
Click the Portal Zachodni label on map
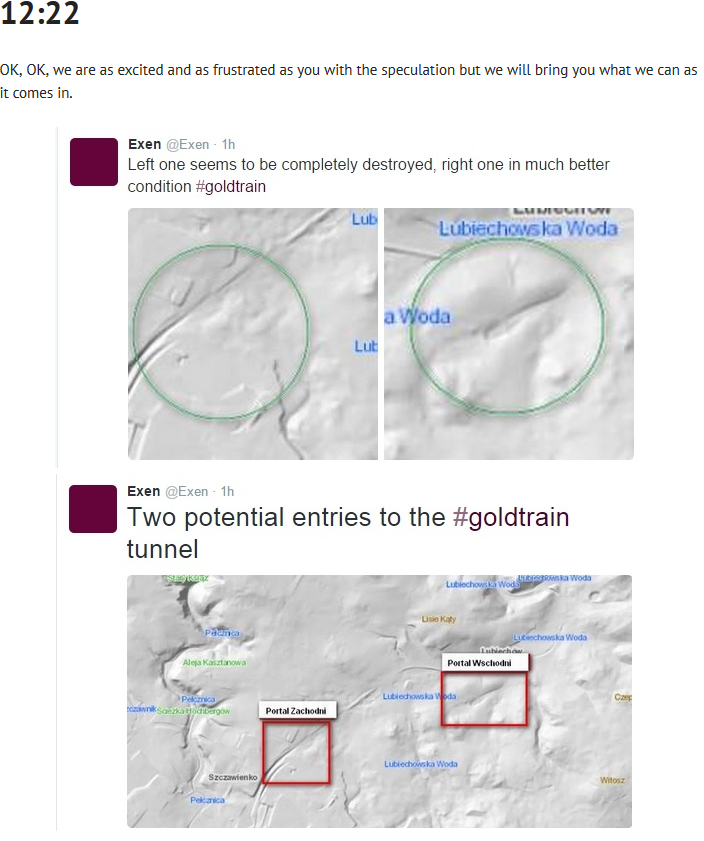click(297, 711)
